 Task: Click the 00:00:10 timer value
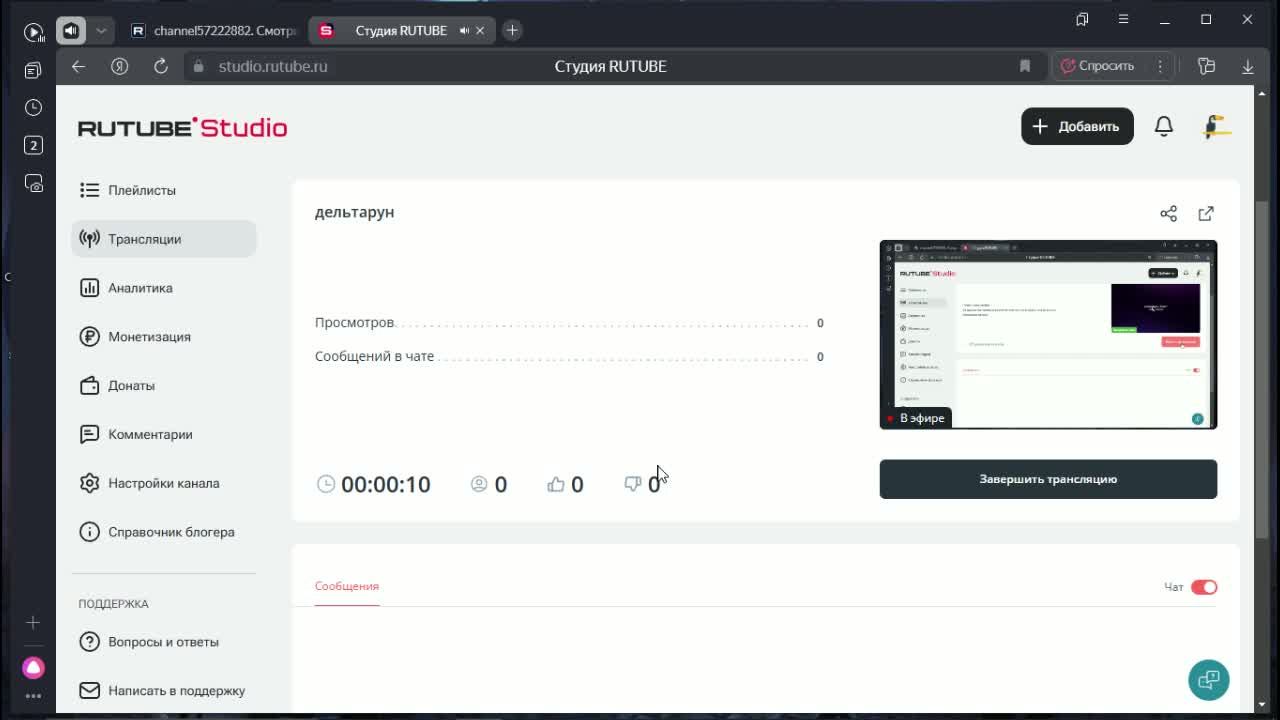(386, 485)
